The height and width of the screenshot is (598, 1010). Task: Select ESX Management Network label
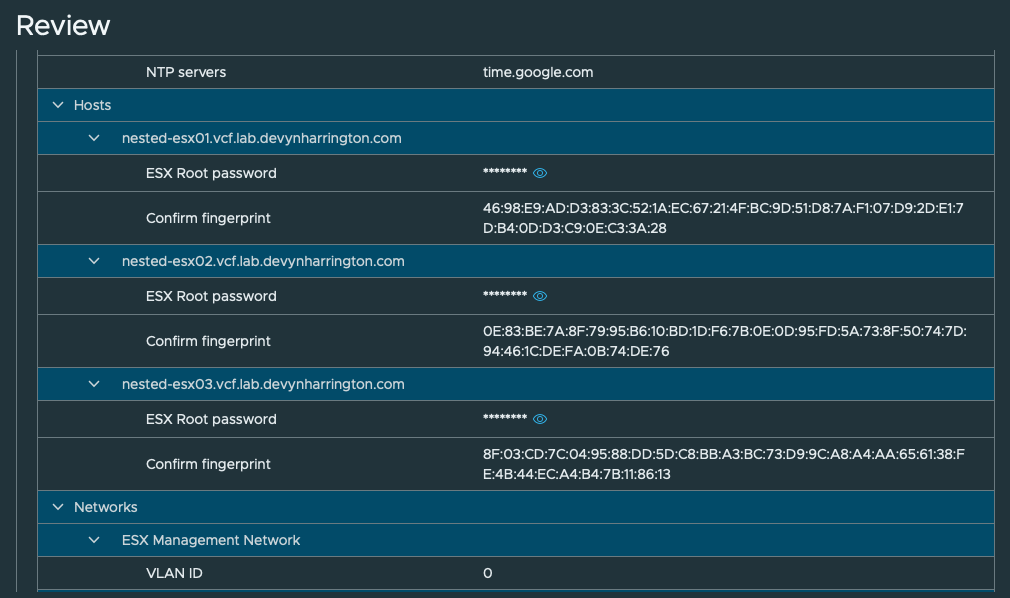tap(211, 540)
